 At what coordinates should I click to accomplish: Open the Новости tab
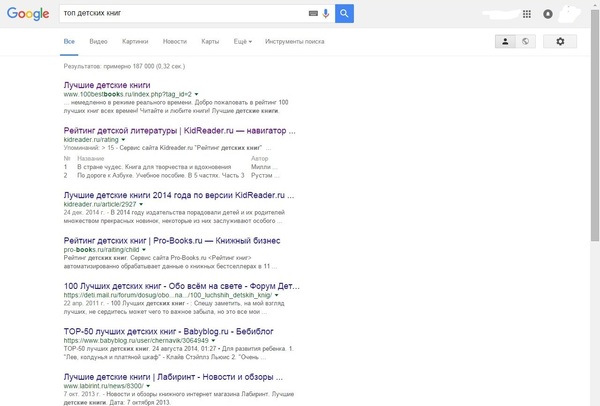click(x=174, y=42)
